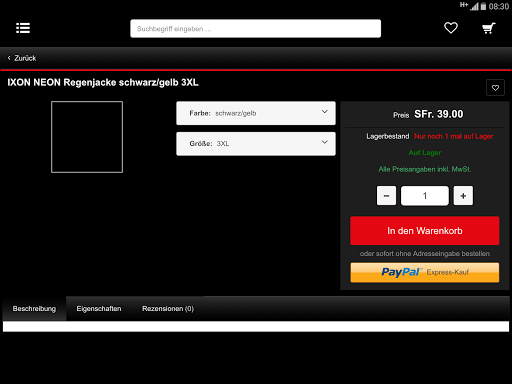The width and height of the screenshot is (512, 384).
Task: Open the hamburger menu icon
Action: pyautogui.click(x=23, y=28)
